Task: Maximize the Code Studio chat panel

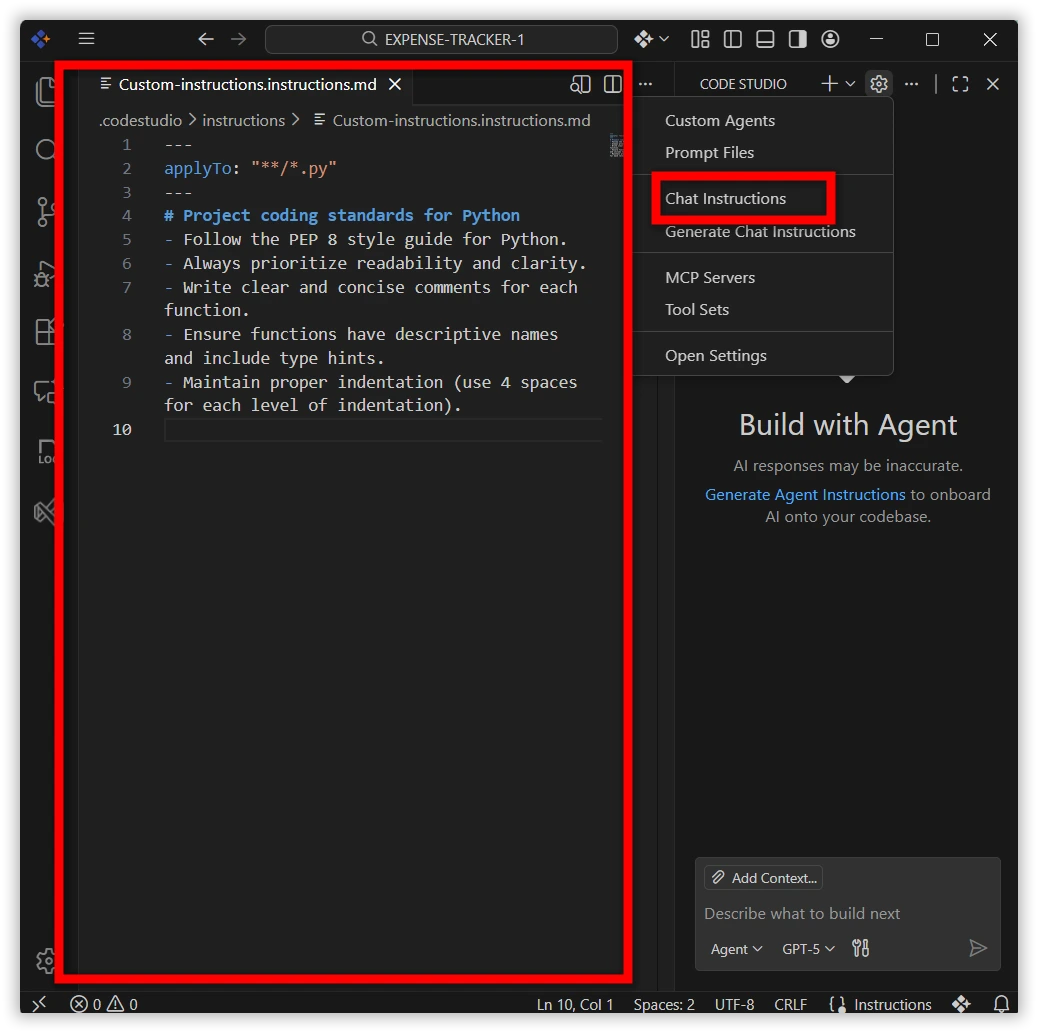Action: pyautogui.click(x=960, y=84)
